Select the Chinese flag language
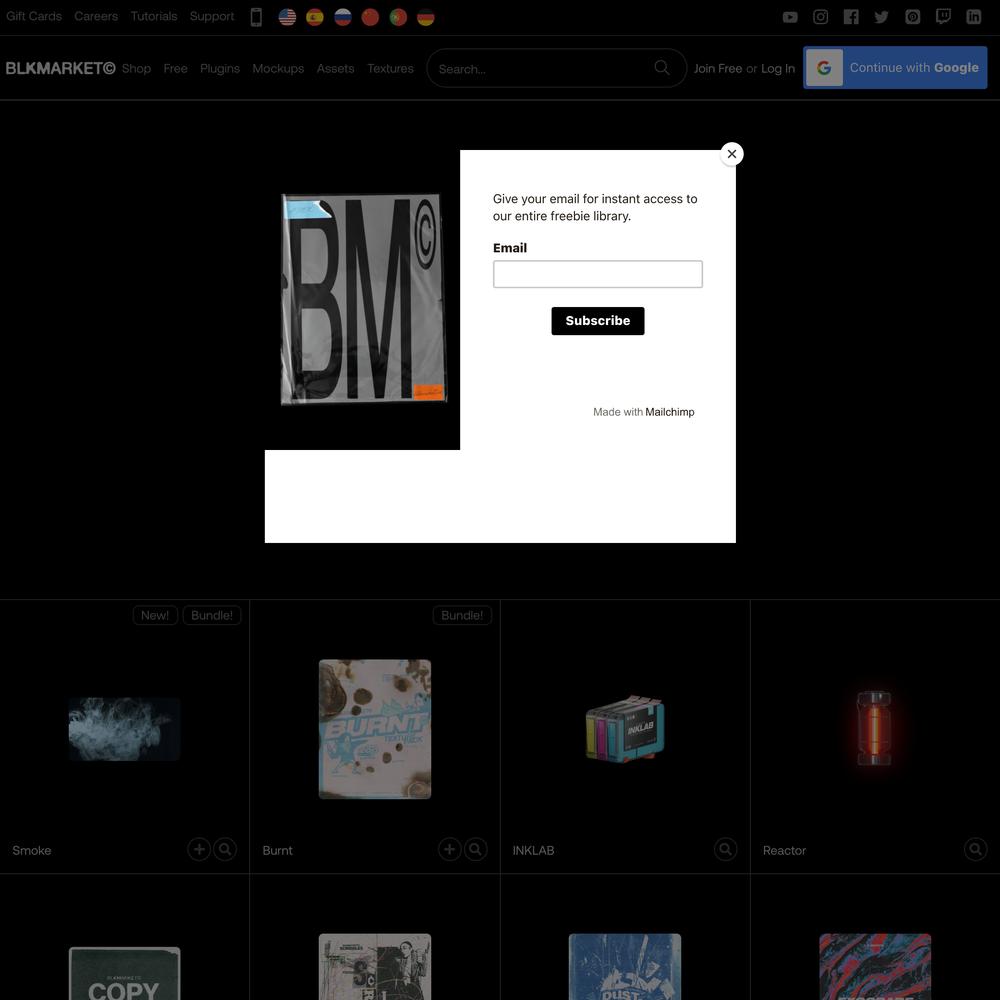The width and height of the screenshot is (1000, 1000). click(370, 17)
